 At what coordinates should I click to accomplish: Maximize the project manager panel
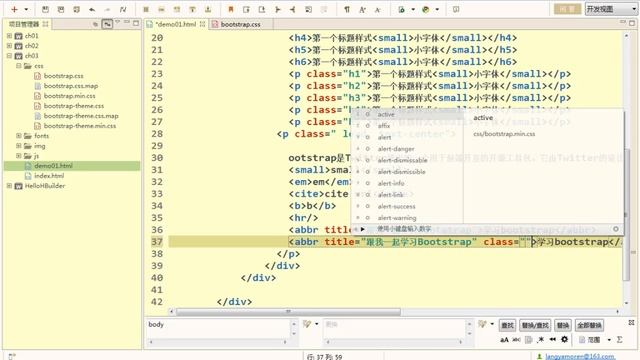pos(136,23)
